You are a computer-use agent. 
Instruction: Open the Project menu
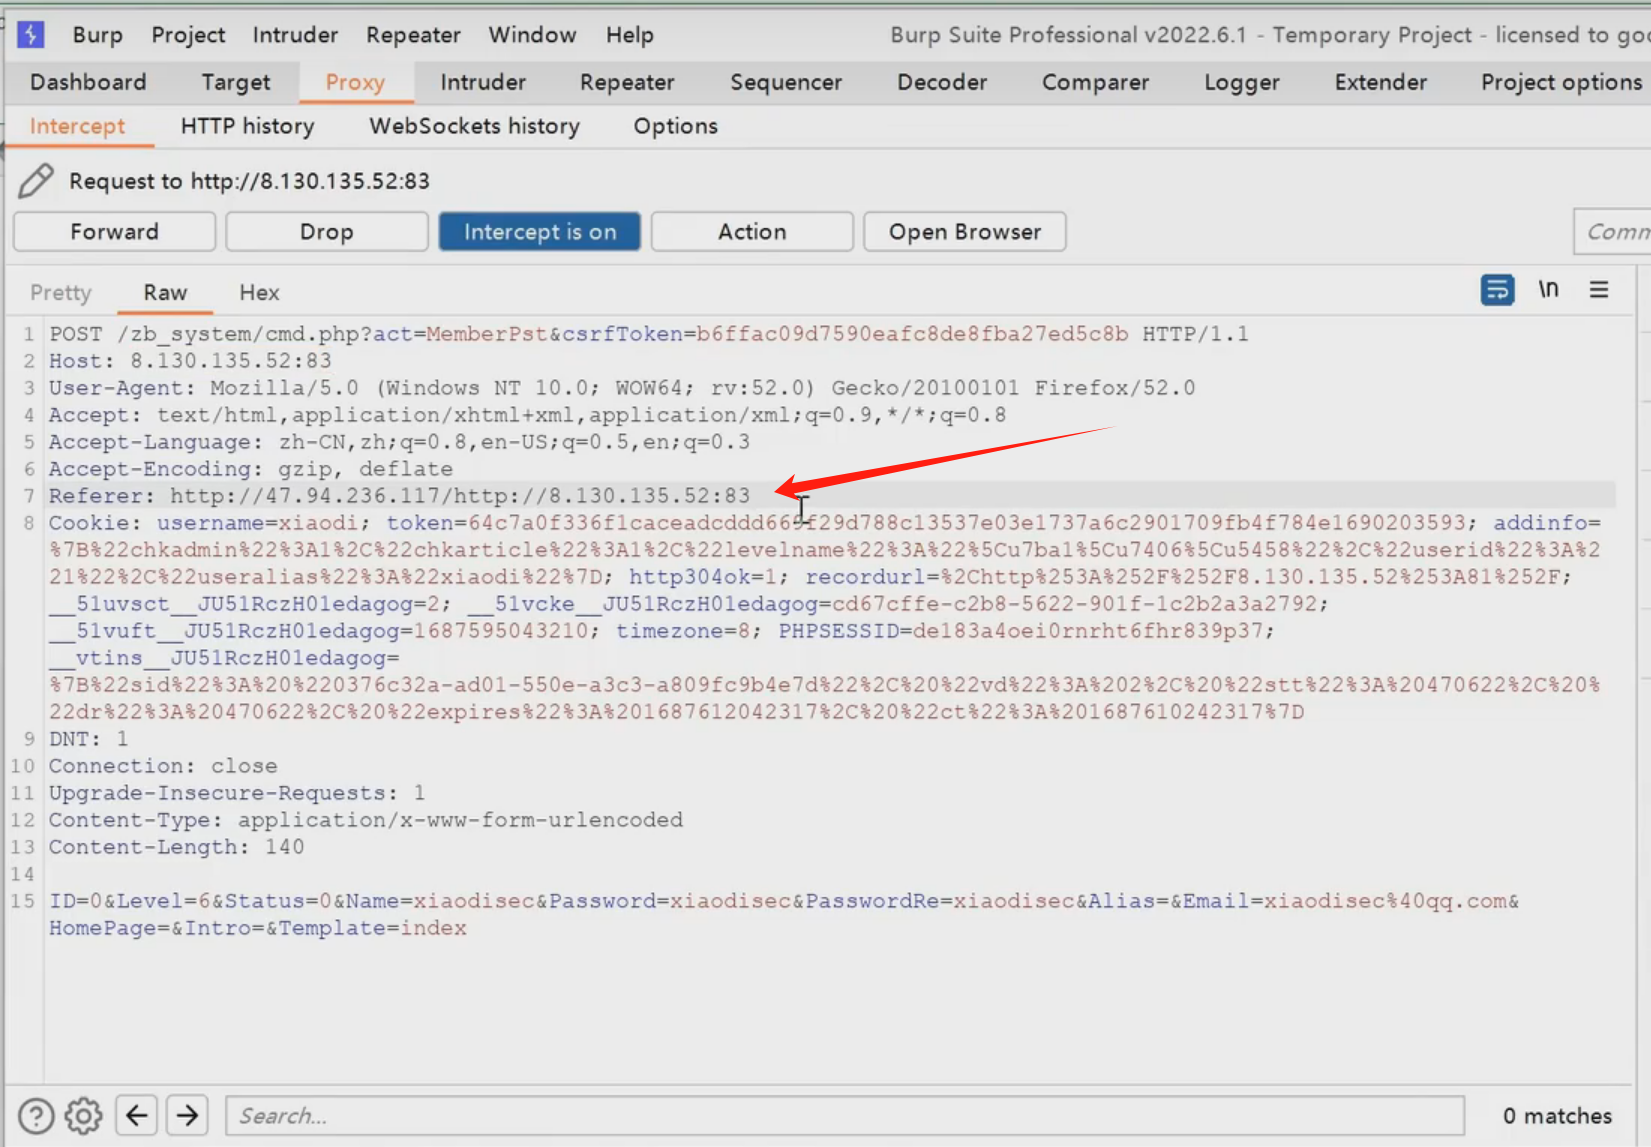click(188, 35)
